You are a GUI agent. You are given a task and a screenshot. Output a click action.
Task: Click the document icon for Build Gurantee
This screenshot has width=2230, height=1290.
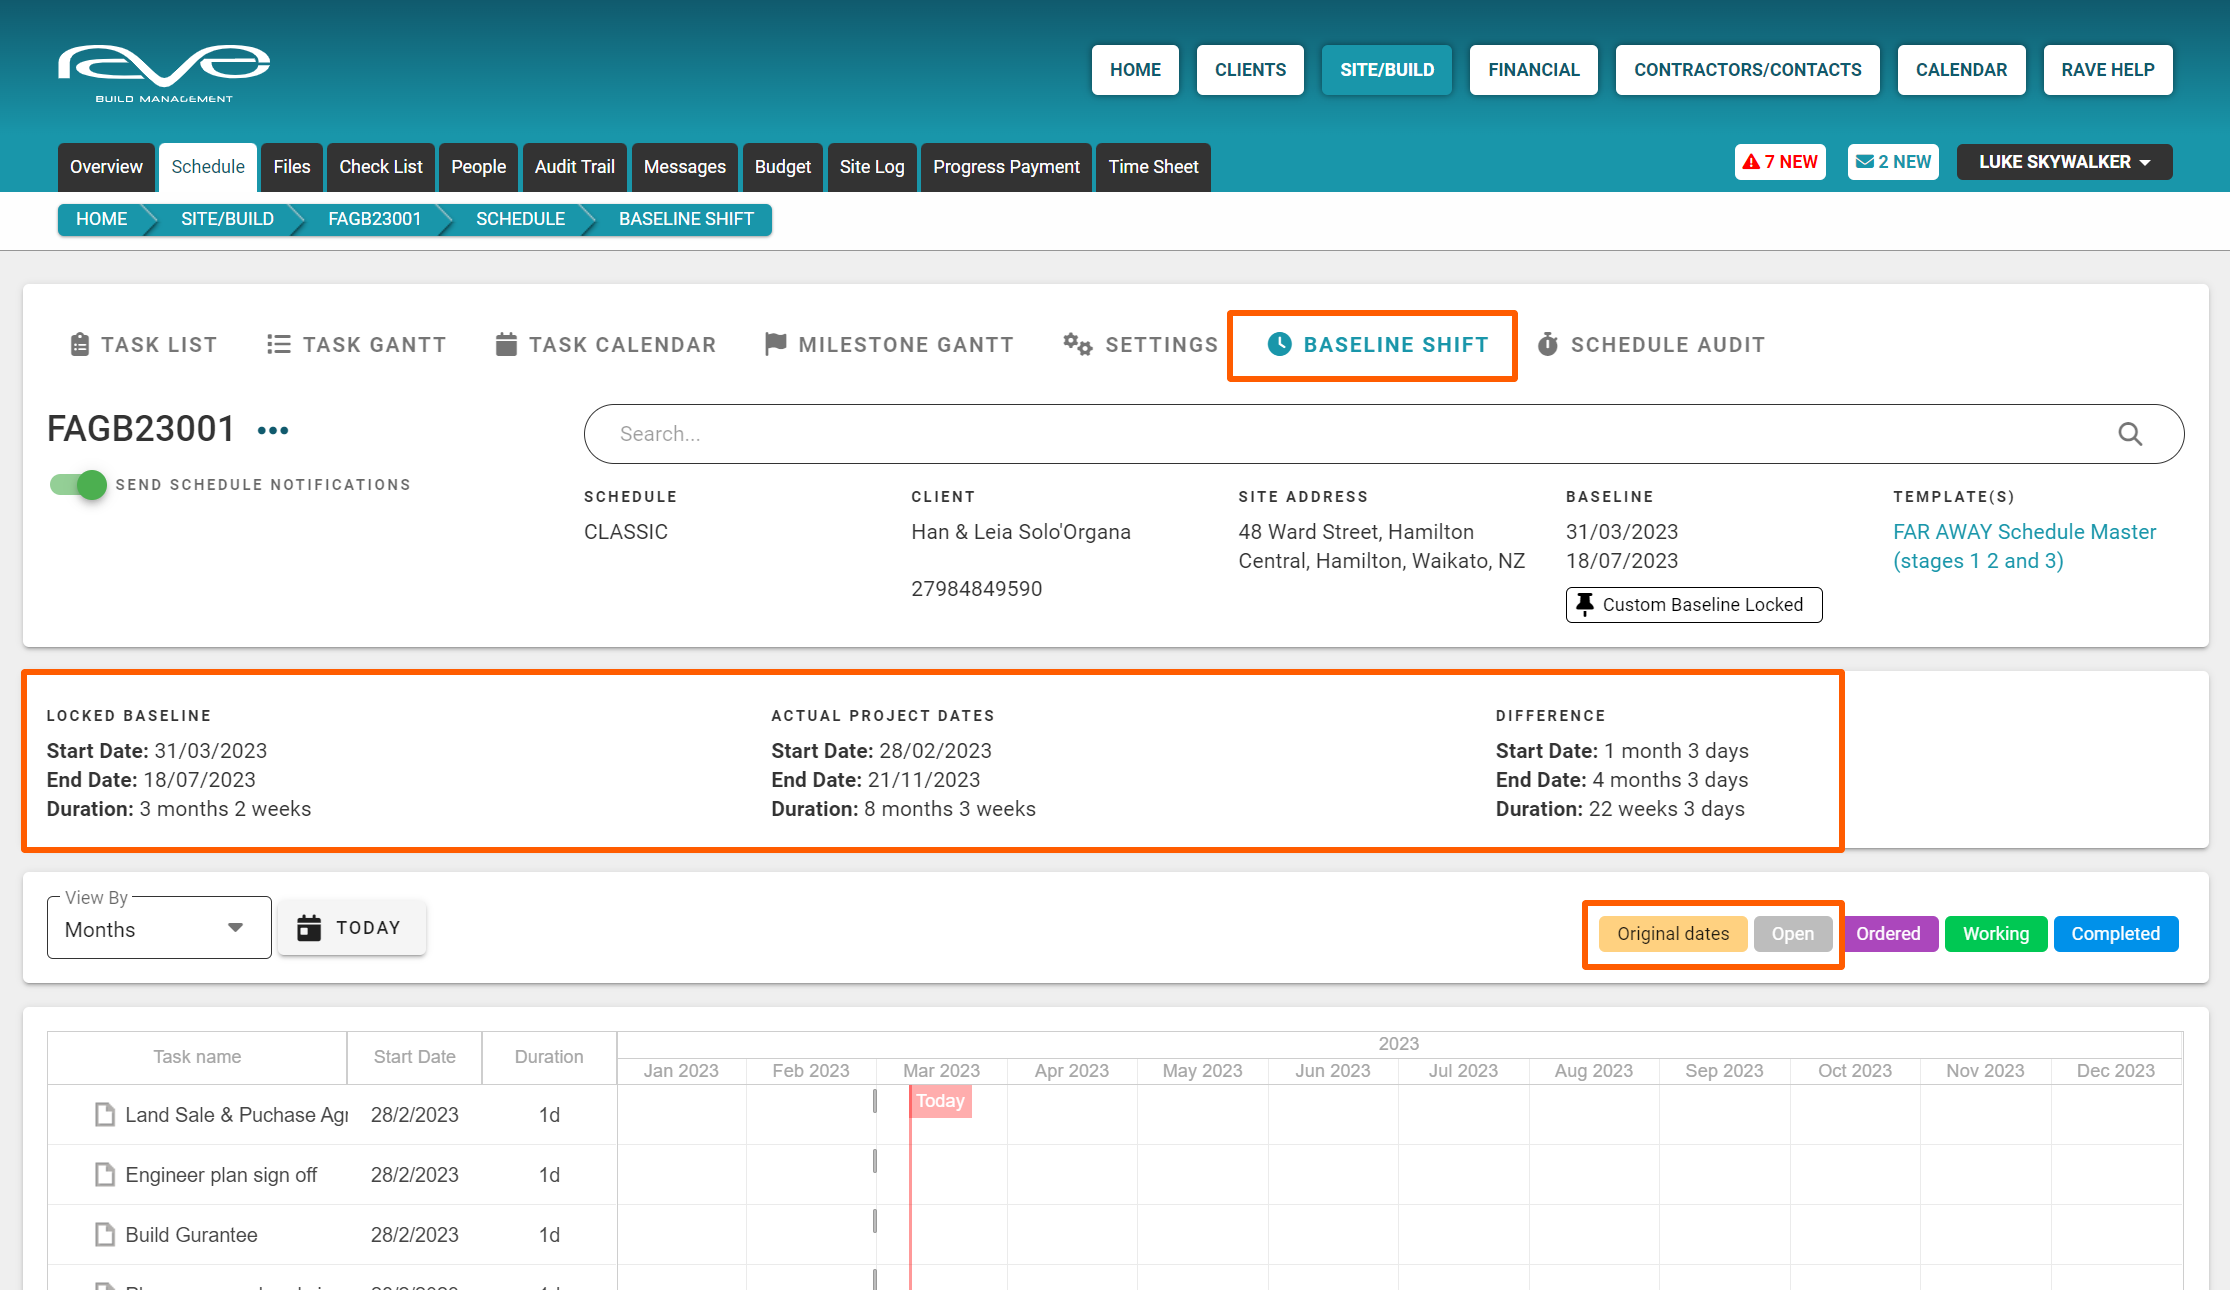click(x=105, y=1235)
